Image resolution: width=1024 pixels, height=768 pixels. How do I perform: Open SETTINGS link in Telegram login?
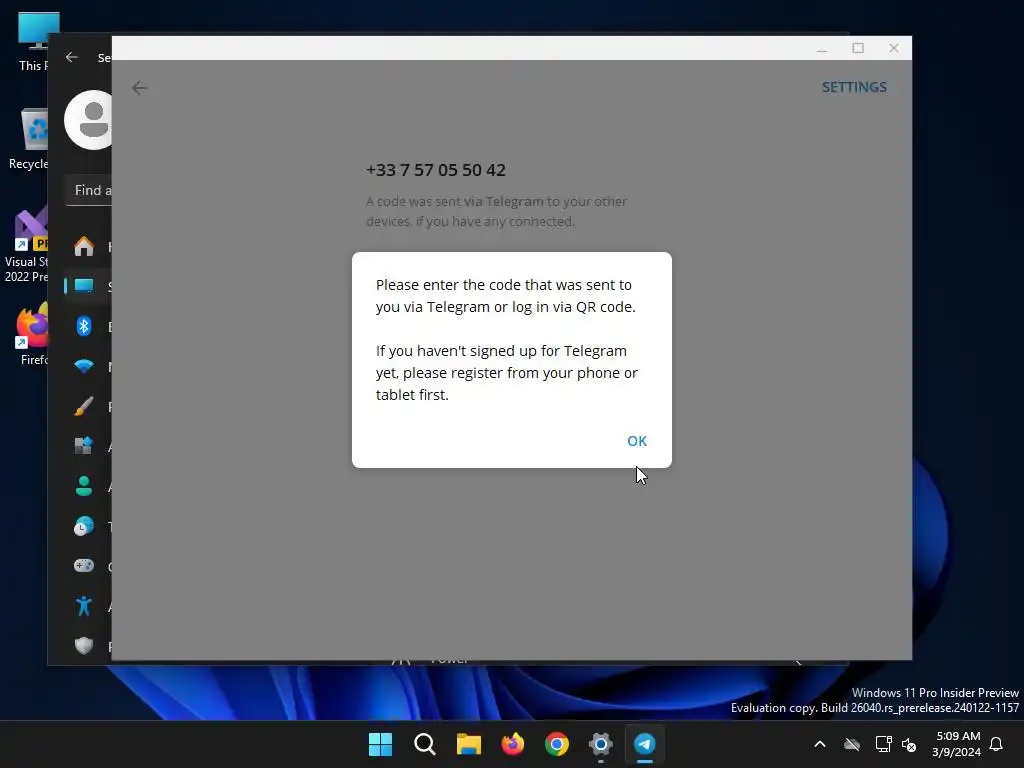(854, 87)
